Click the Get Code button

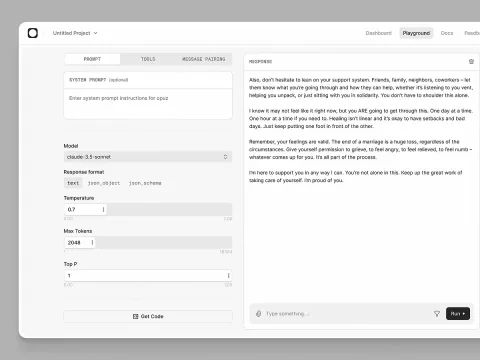coord(148,316)
